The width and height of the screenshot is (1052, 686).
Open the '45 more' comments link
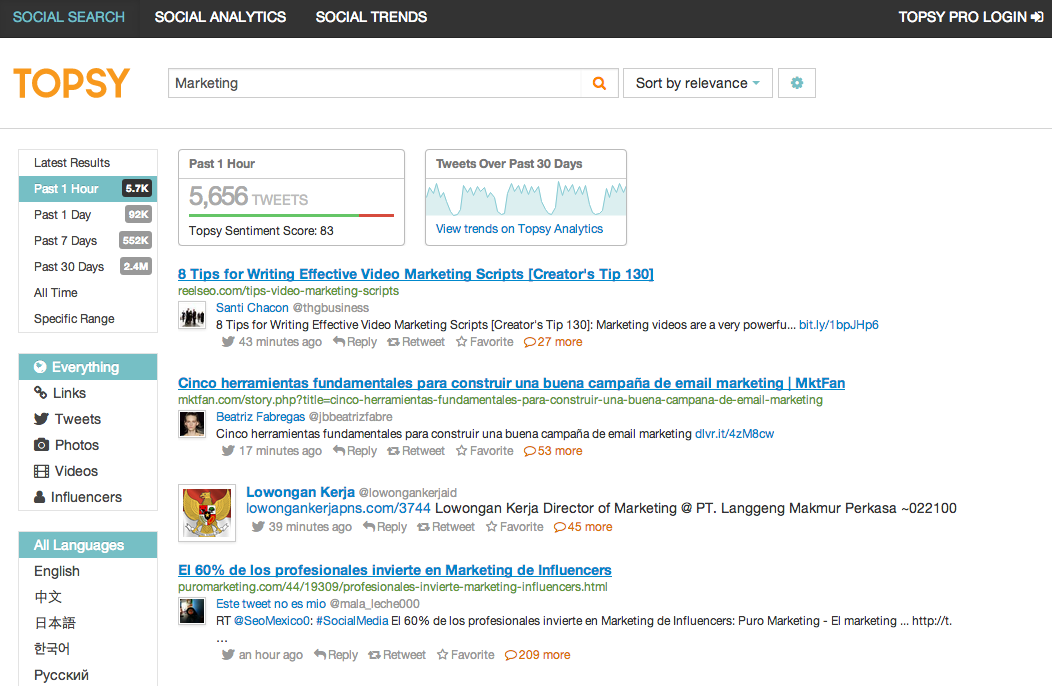click(x=583, y=527)
